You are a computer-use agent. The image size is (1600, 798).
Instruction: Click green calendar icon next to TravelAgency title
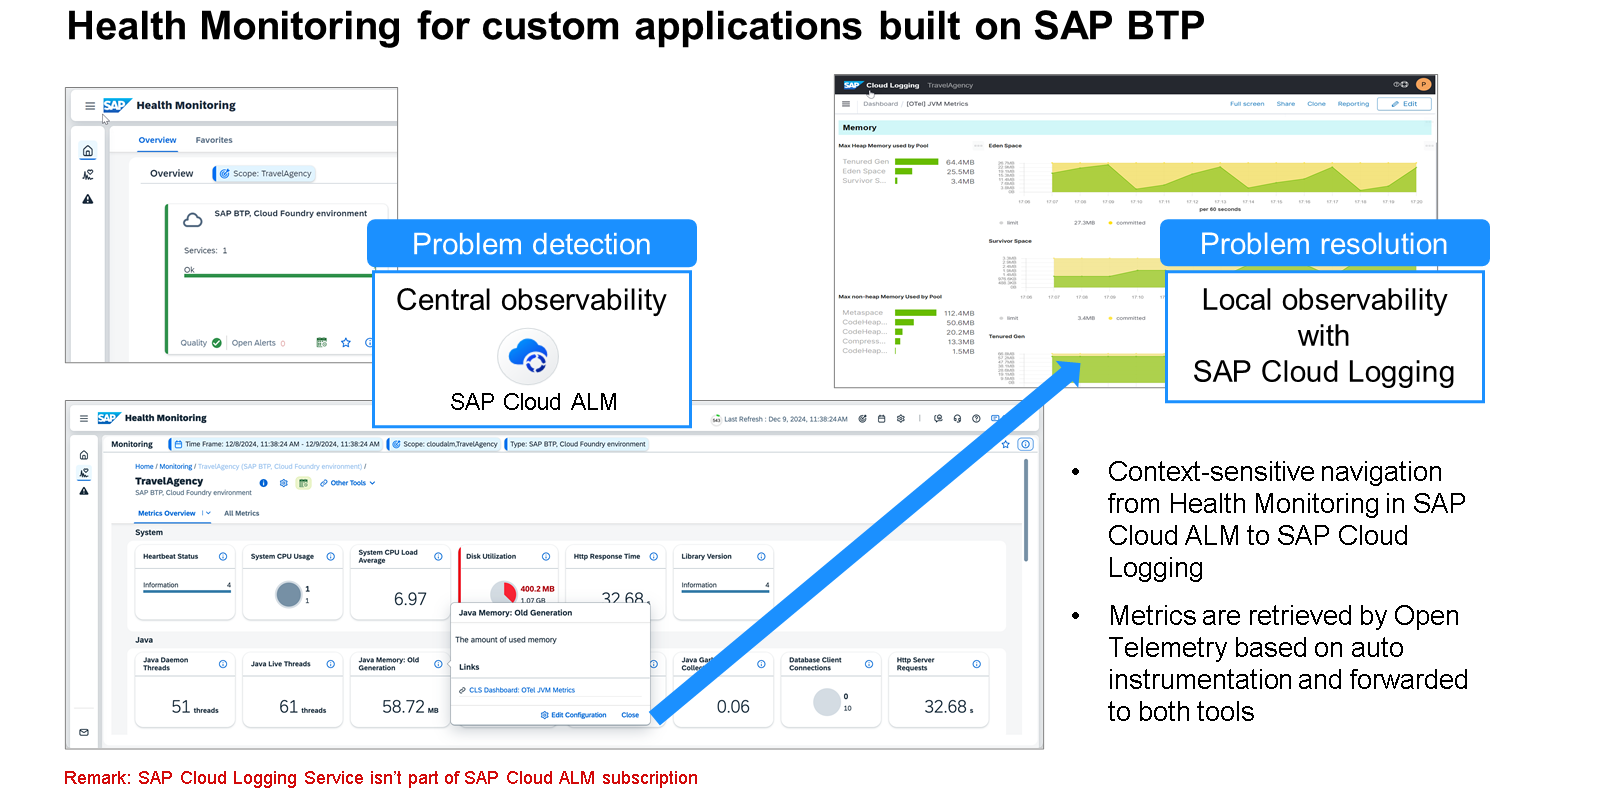303,483
